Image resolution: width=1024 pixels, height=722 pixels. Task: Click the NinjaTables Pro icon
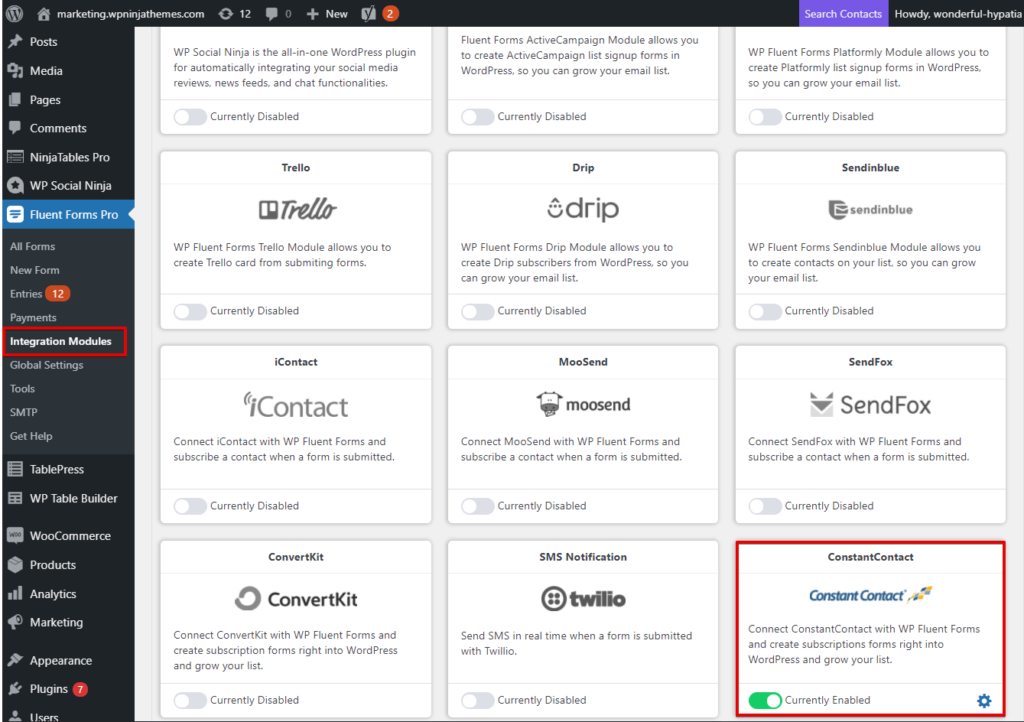pos(15,157)
